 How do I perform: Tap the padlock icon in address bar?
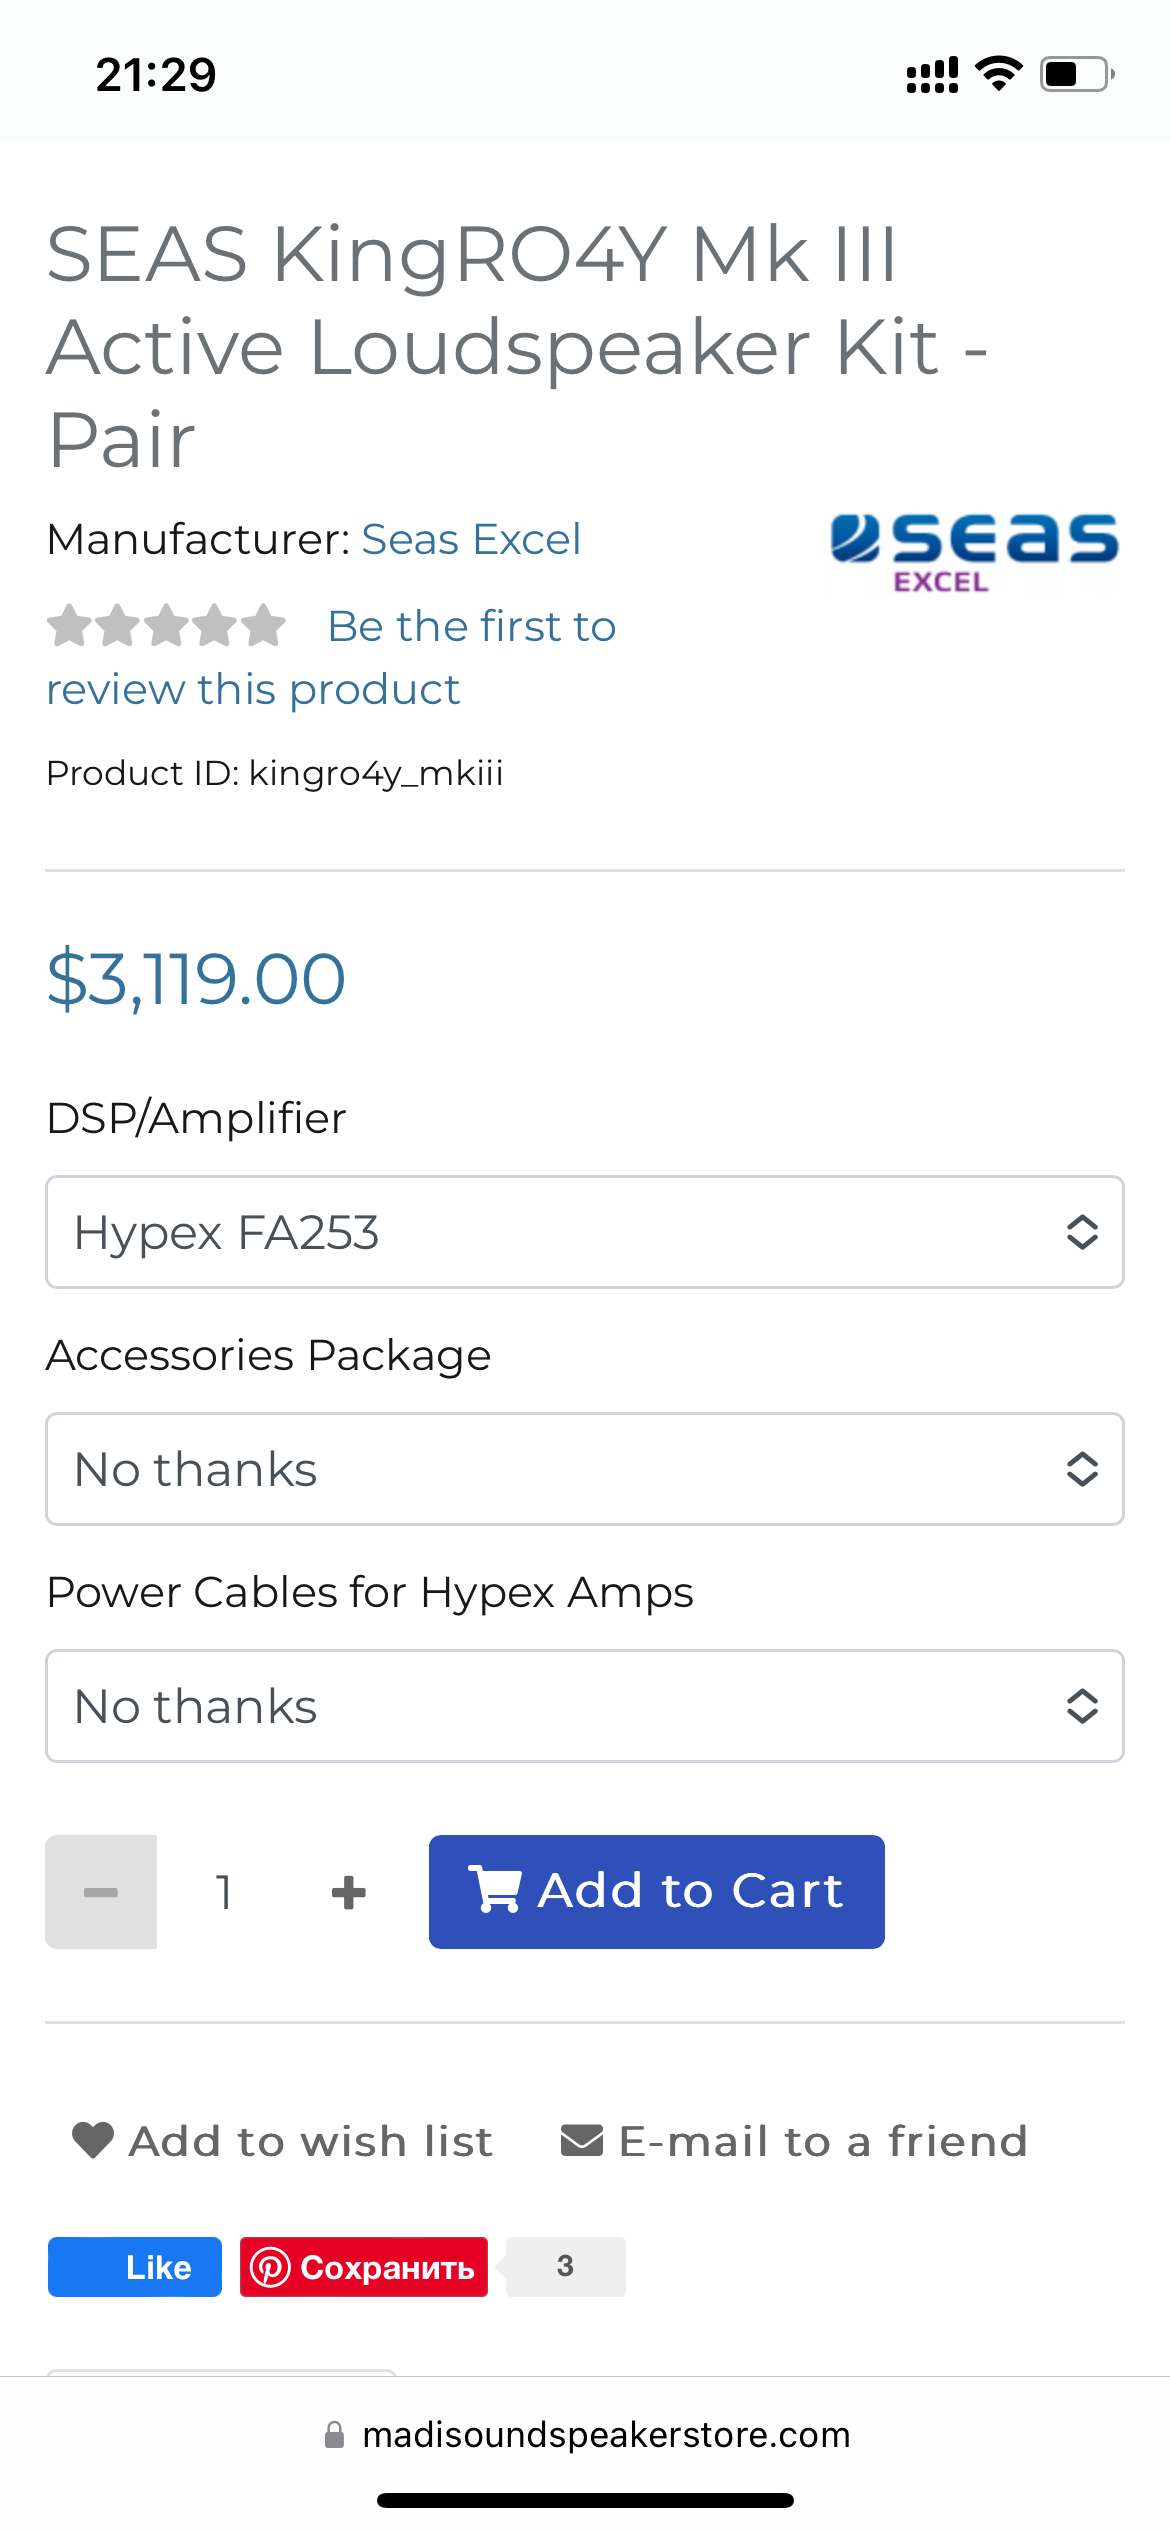click(335, 2435)
